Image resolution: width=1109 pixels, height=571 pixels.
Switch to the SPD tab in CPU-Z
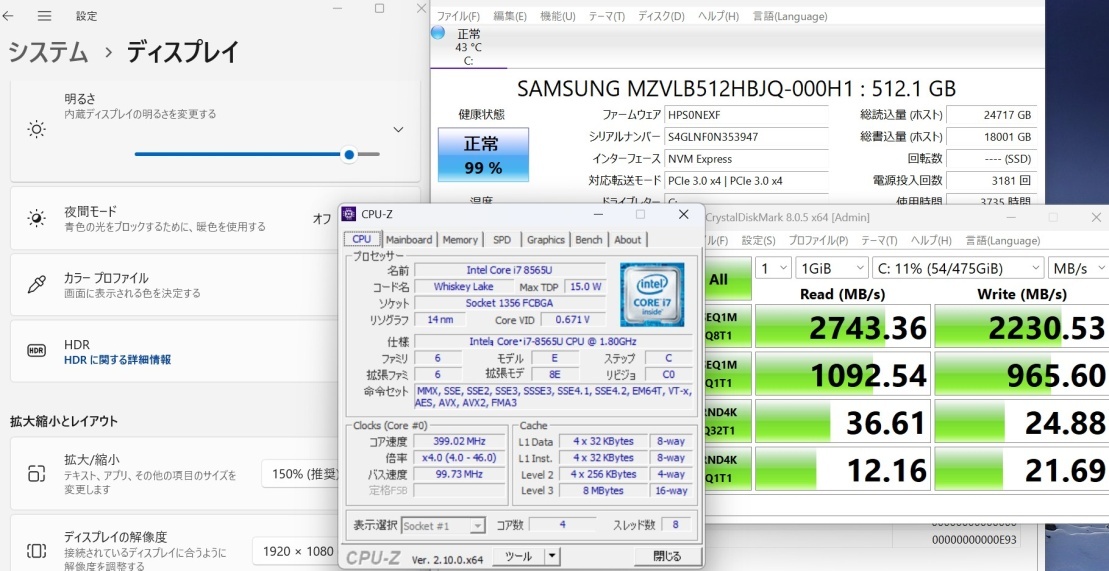502,240
